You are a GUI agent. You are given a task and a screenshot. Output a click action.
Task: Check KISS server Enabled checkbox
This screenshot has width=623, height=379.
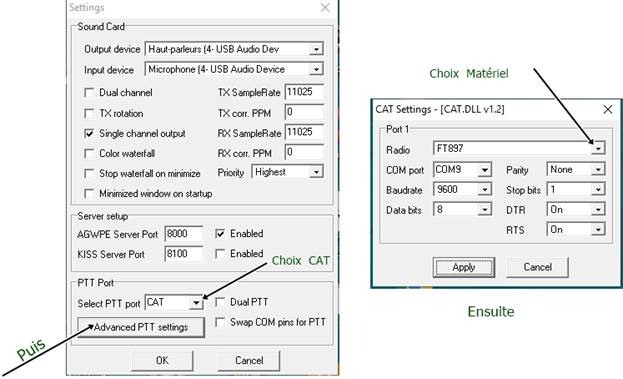point(220,253)
